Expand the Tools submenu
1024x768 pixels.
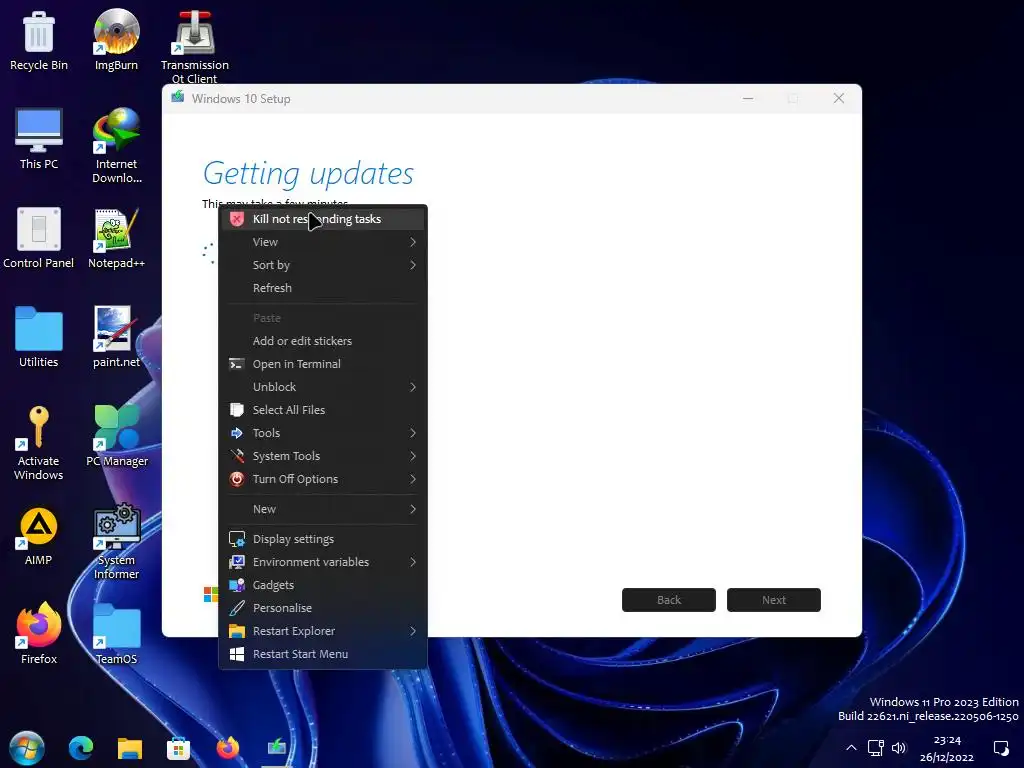pyautogui.click(x=323, y=433)
